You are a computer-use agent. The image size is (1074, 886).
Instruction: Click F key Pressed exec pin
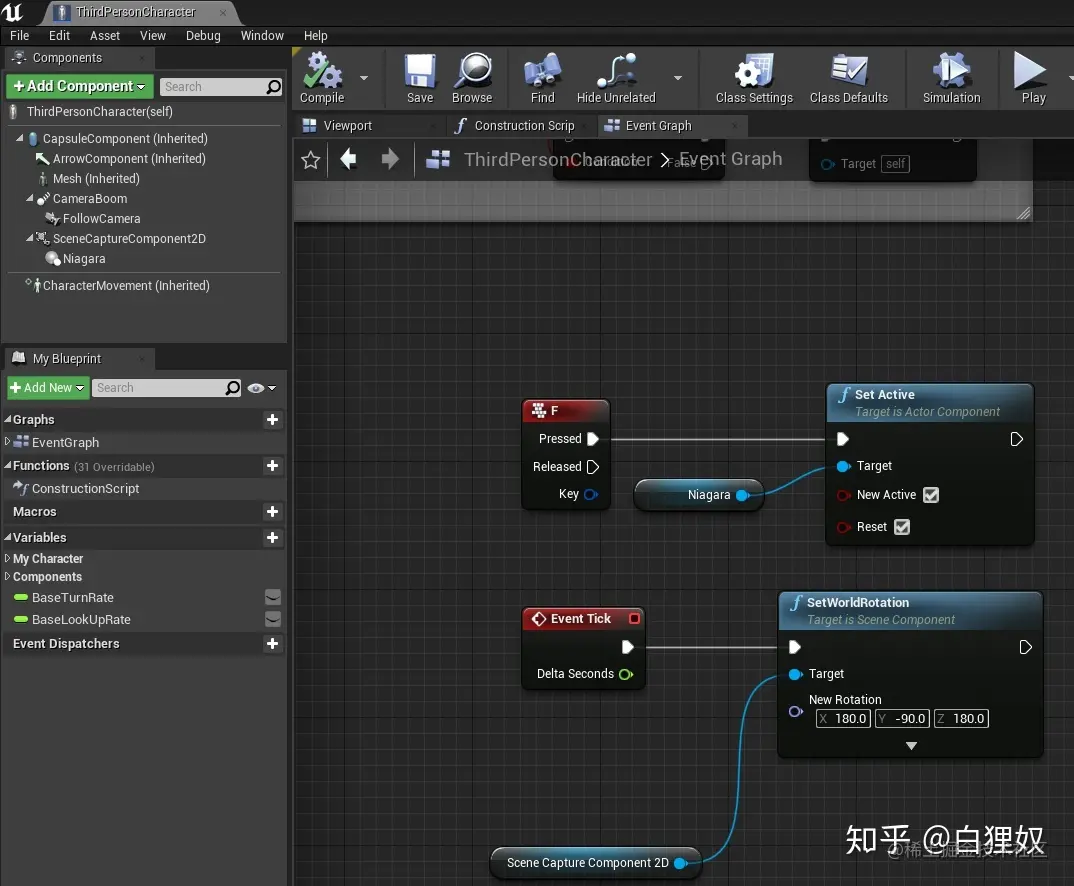[x=593, y=439]
